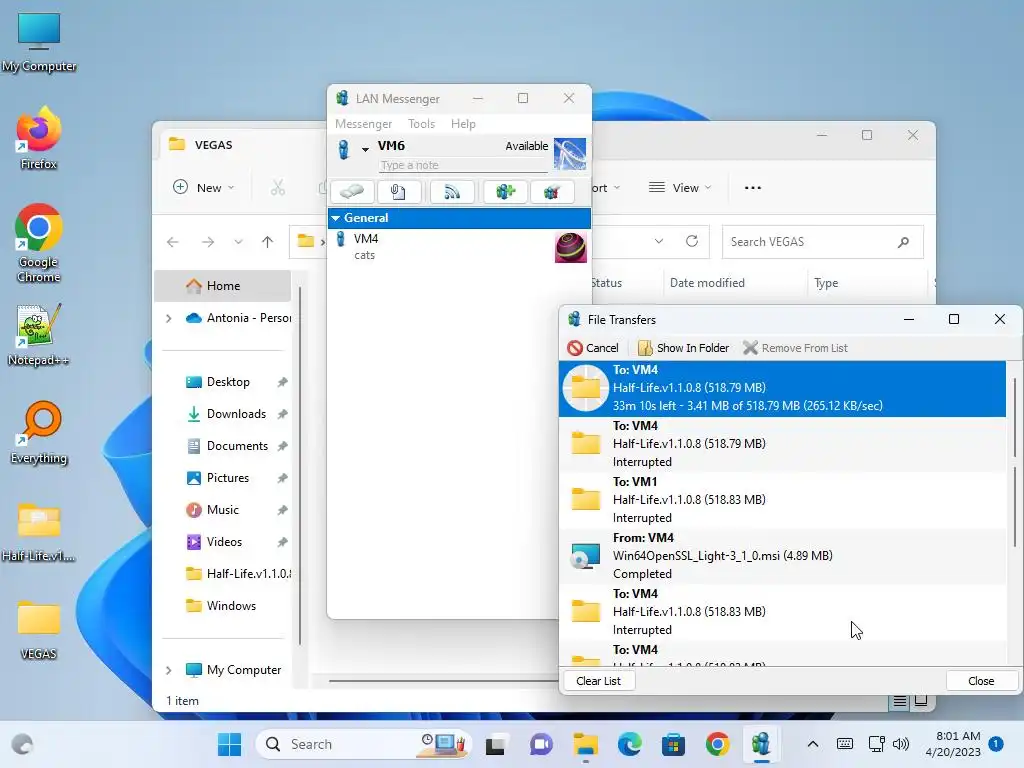Image resolution: width=1024 pixels, height=768 pixels.
Task: Click Remove From List in File Transfers
Action: (x=795, y=348)
